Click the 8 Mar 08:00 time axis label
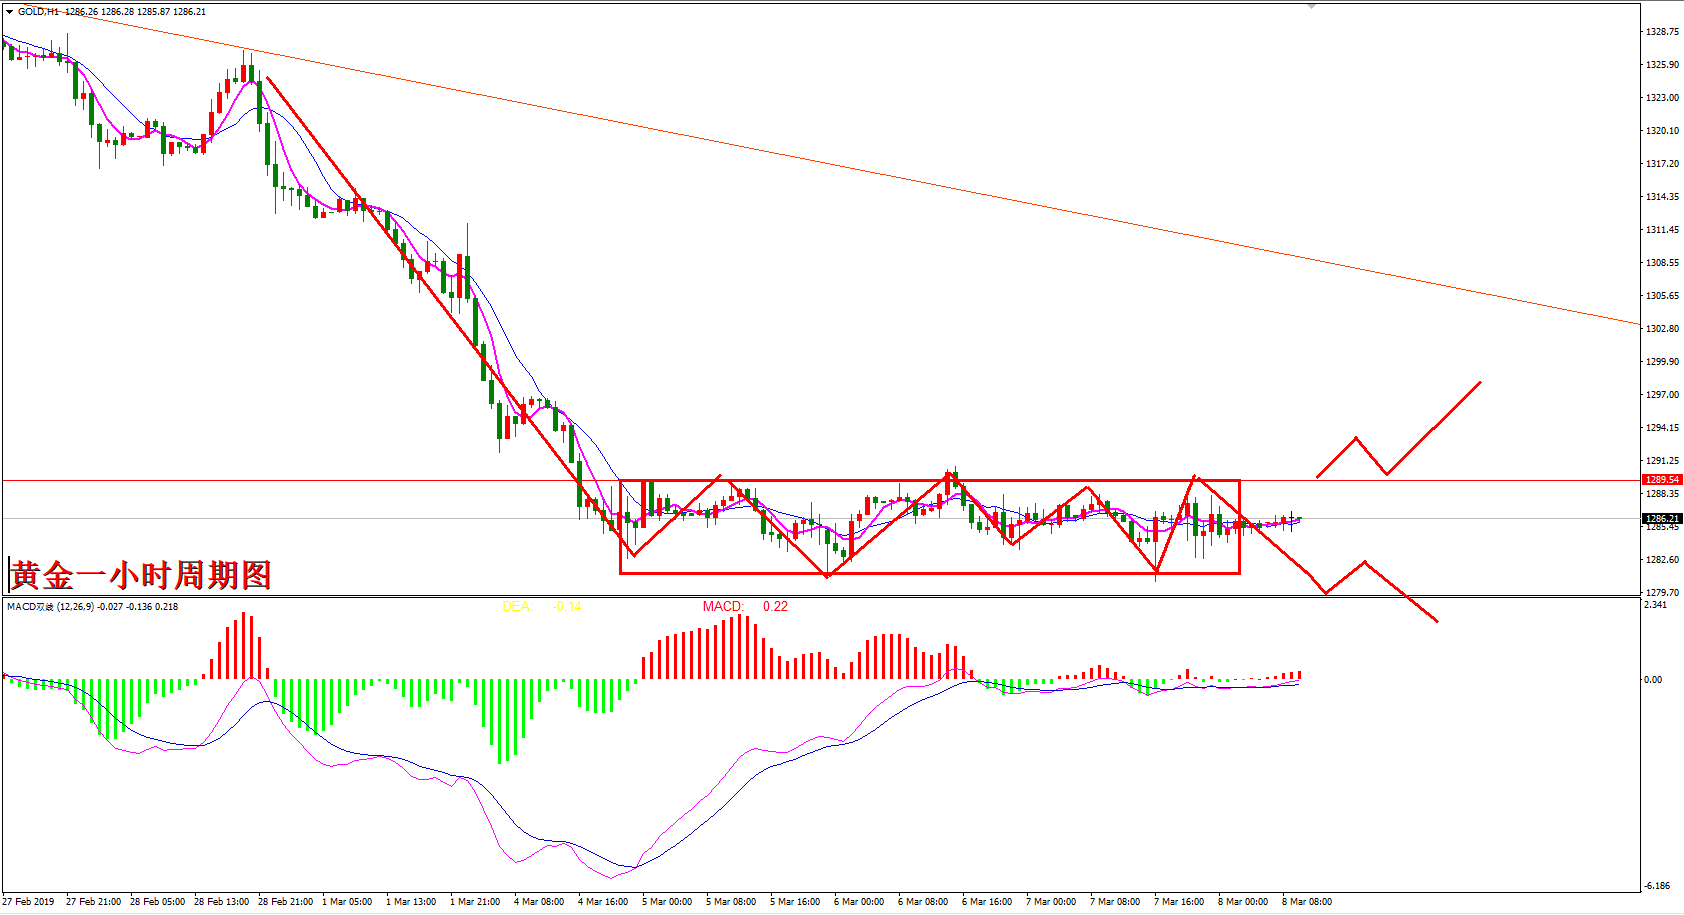The height and width of the screenshot is (915, 1684). pyautogui.click(x=1307, y=902)
